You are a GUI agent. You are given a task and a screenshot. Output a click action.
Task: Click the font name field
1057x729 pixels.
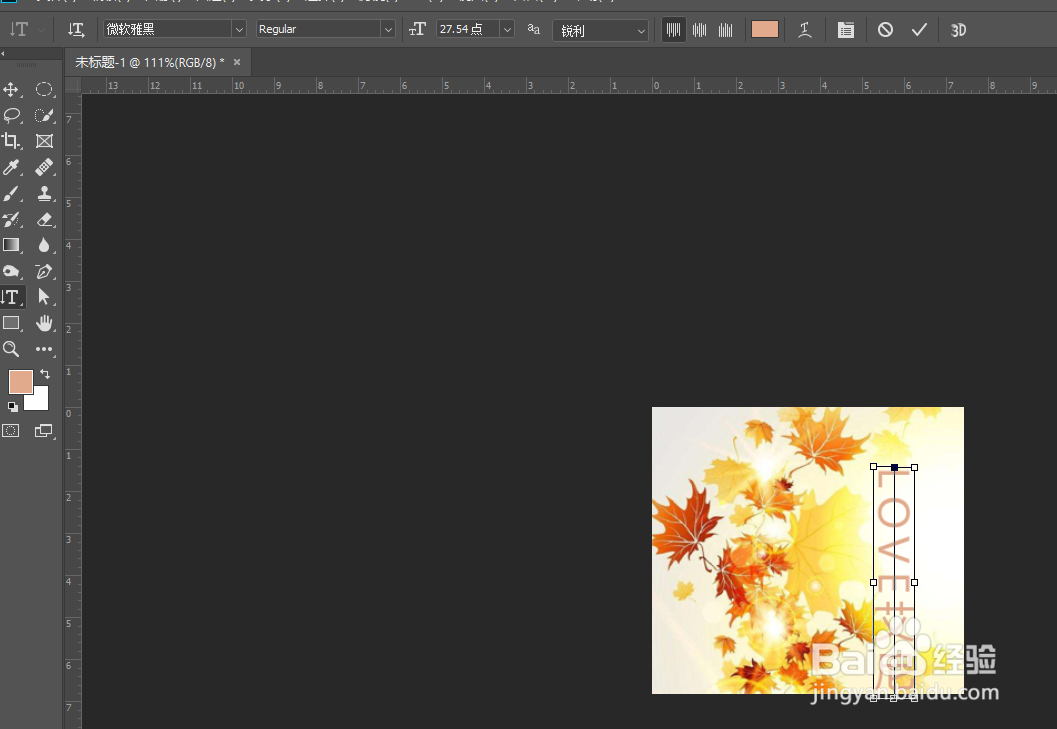click(167, 29)
